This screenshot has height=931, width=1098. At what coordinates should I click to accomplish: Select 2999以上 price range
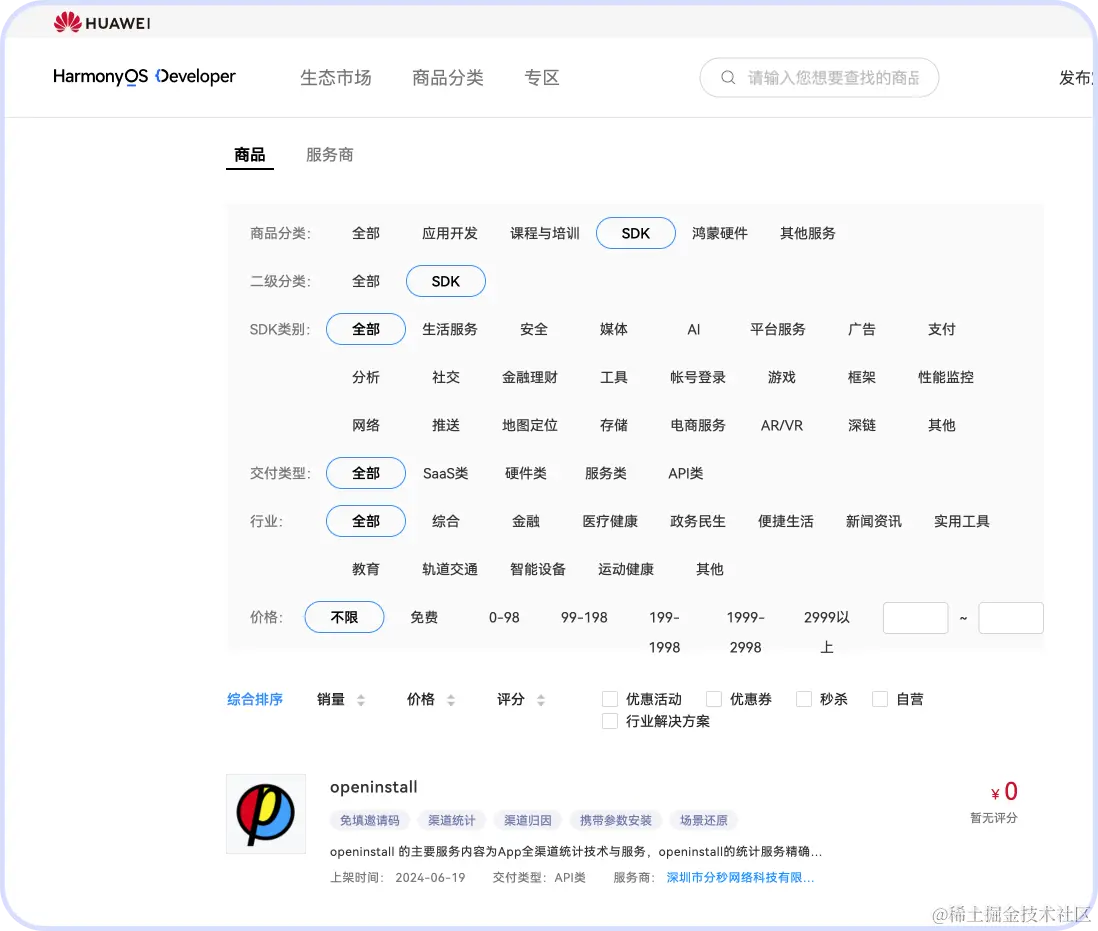pyautogui.click(x=826, y=632)
